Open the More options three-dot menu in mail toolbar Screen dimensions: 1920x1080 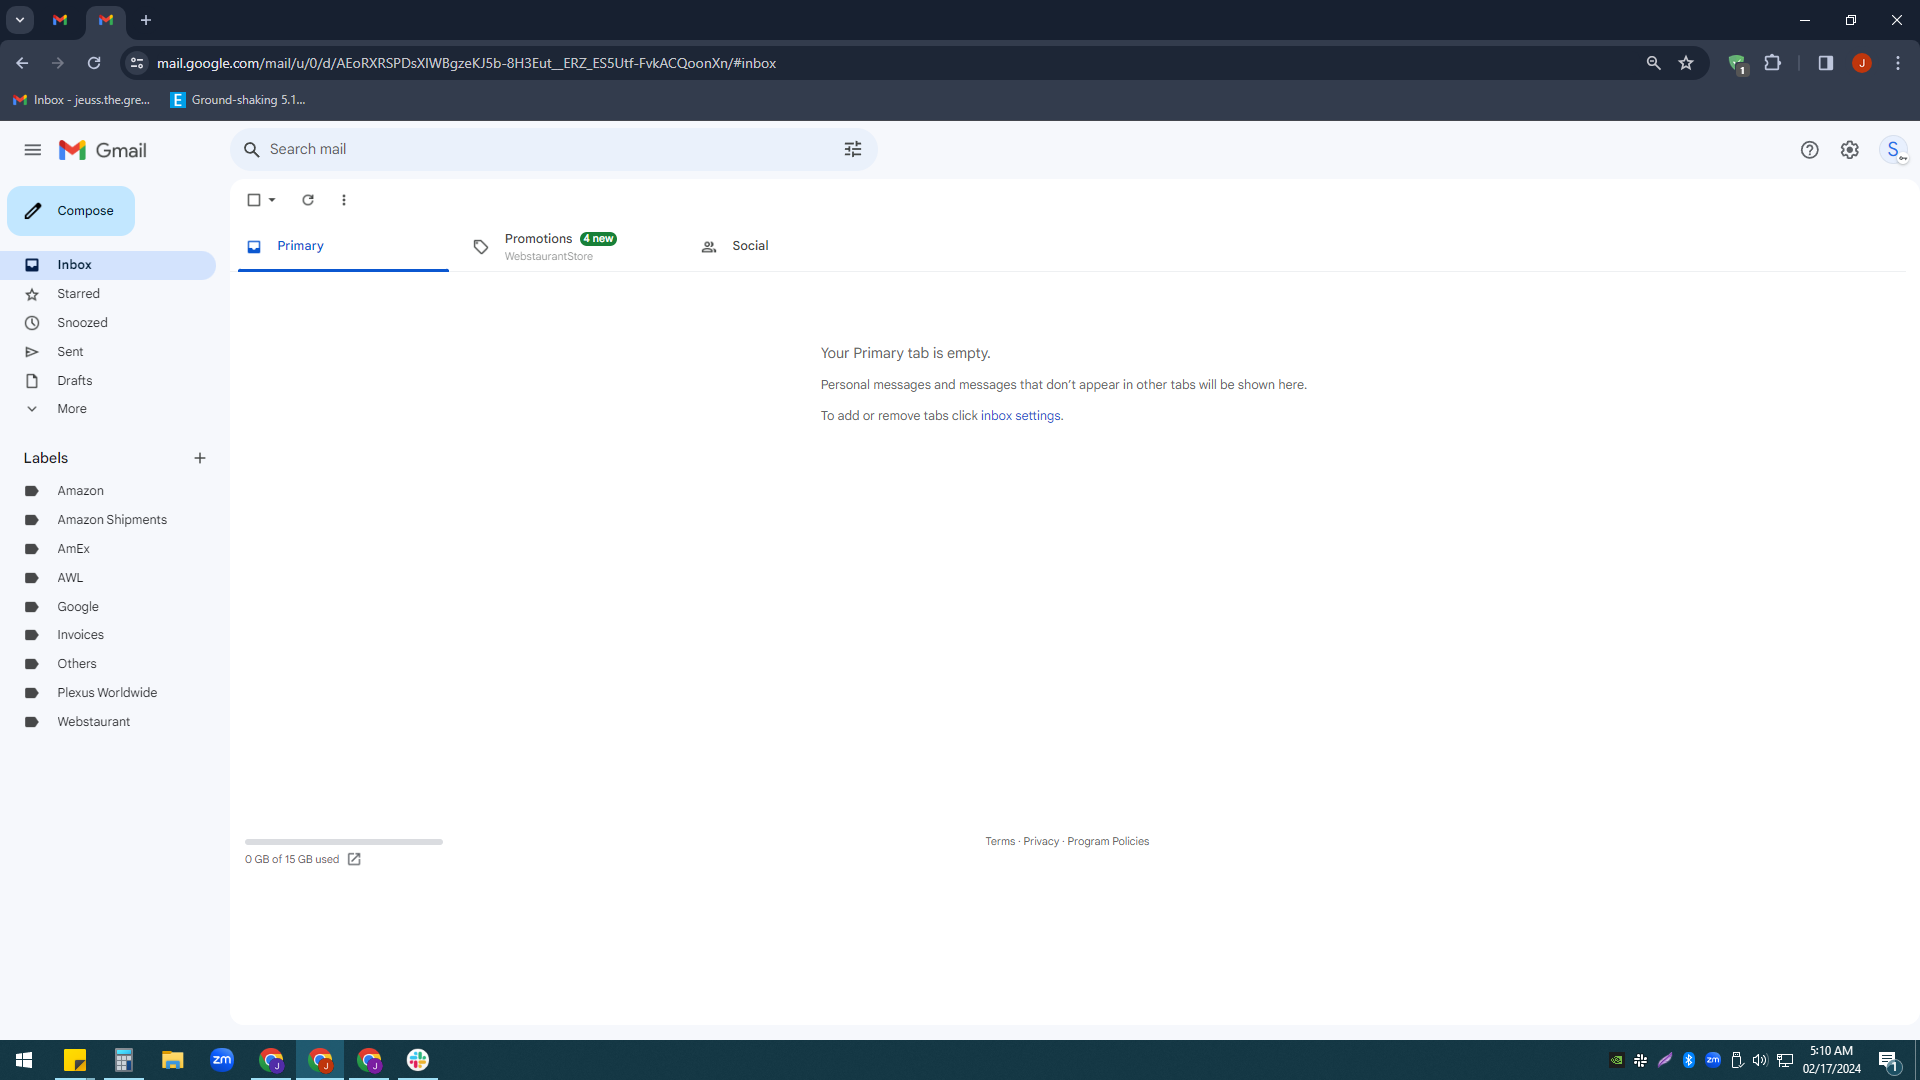point(344,200)
